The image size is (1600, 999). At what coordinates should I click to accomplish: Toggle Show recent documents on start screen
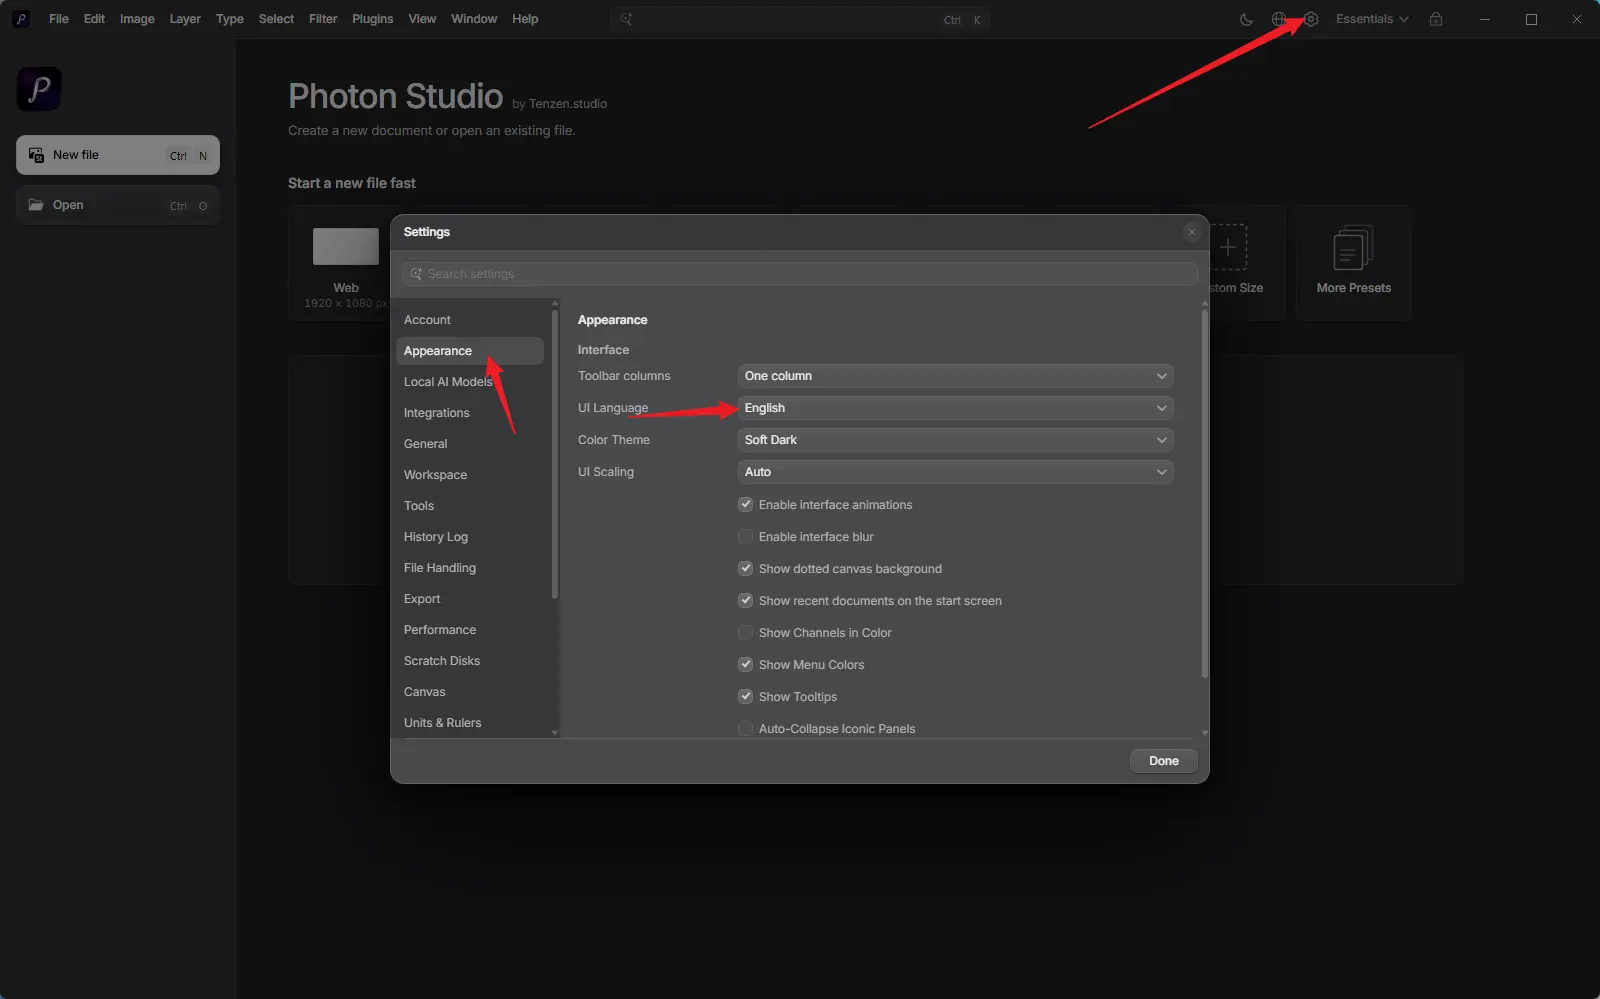pos(745,601)
